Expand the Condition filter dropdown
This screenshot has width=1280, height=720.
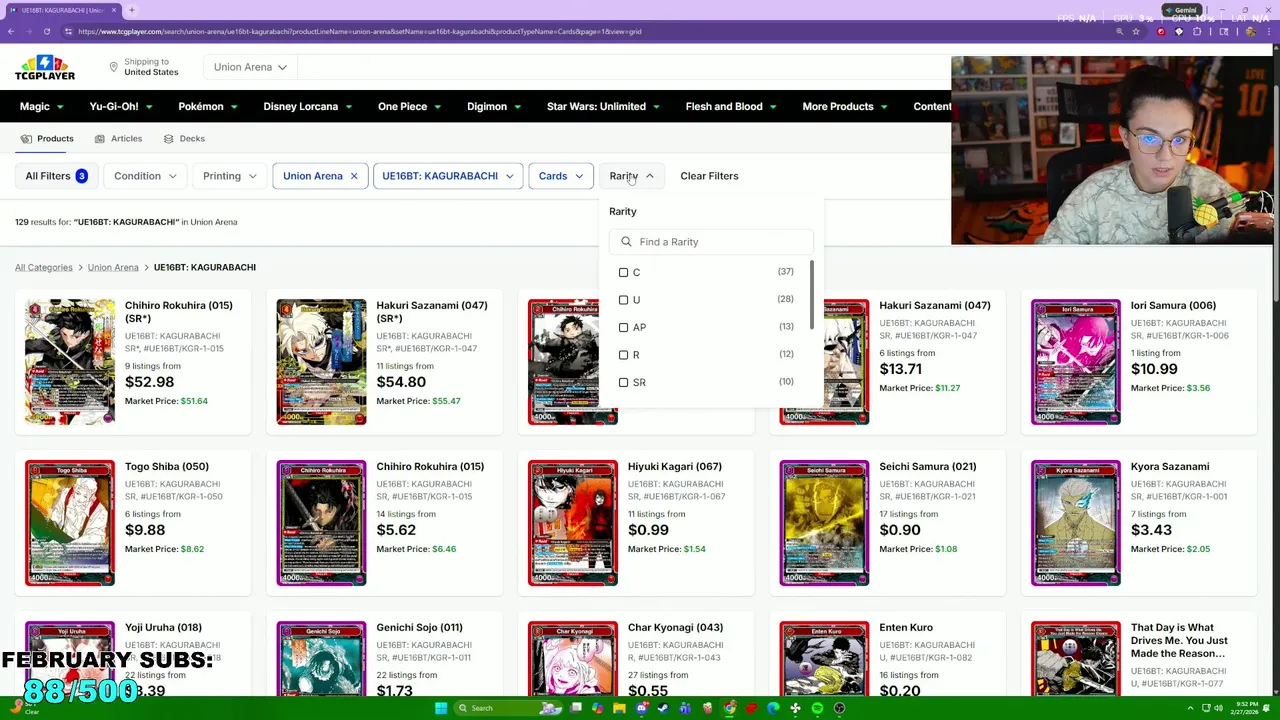pos(145,176)
